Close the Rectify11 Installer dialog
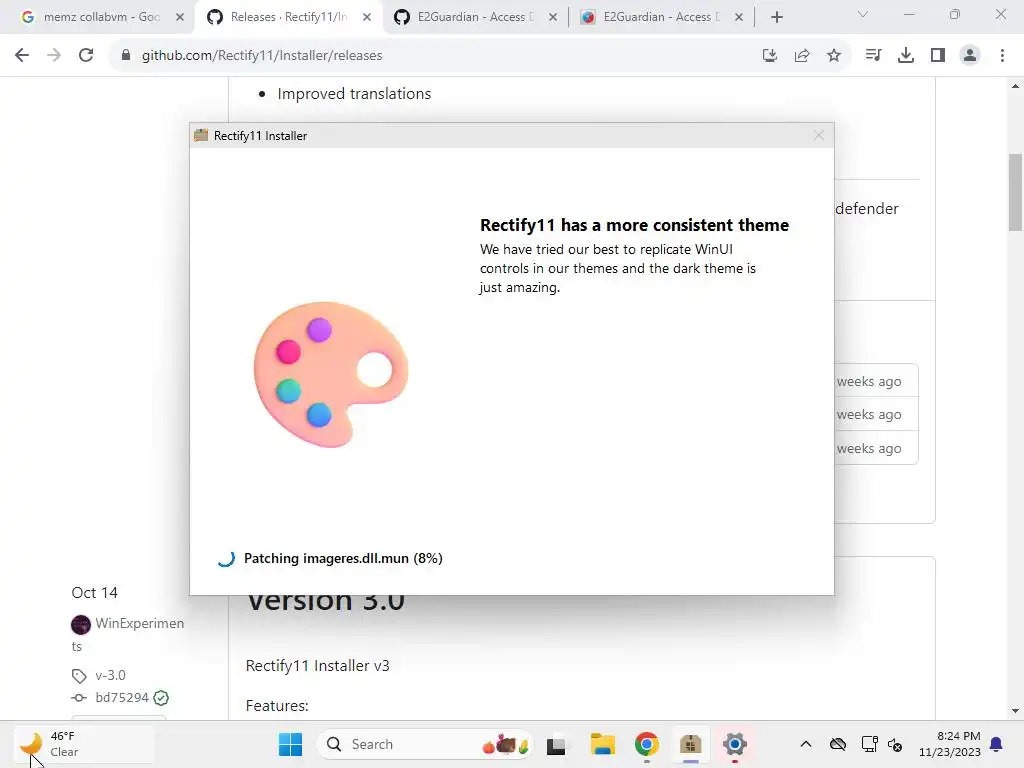The width and height of the screenshot is (1024, 768). [x=819, y=135]
